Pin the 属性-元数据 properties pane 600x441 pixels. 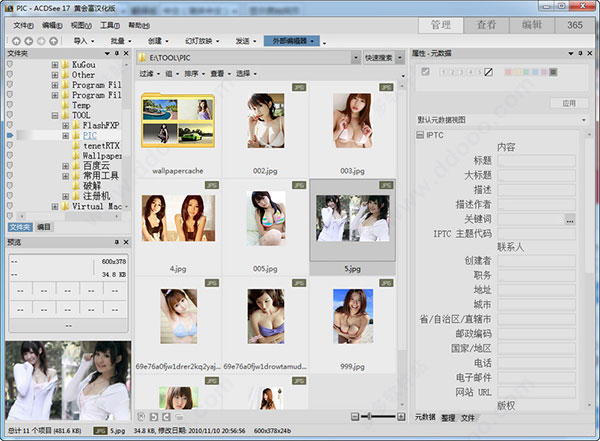pyautogui.click(x=580, y=53)
